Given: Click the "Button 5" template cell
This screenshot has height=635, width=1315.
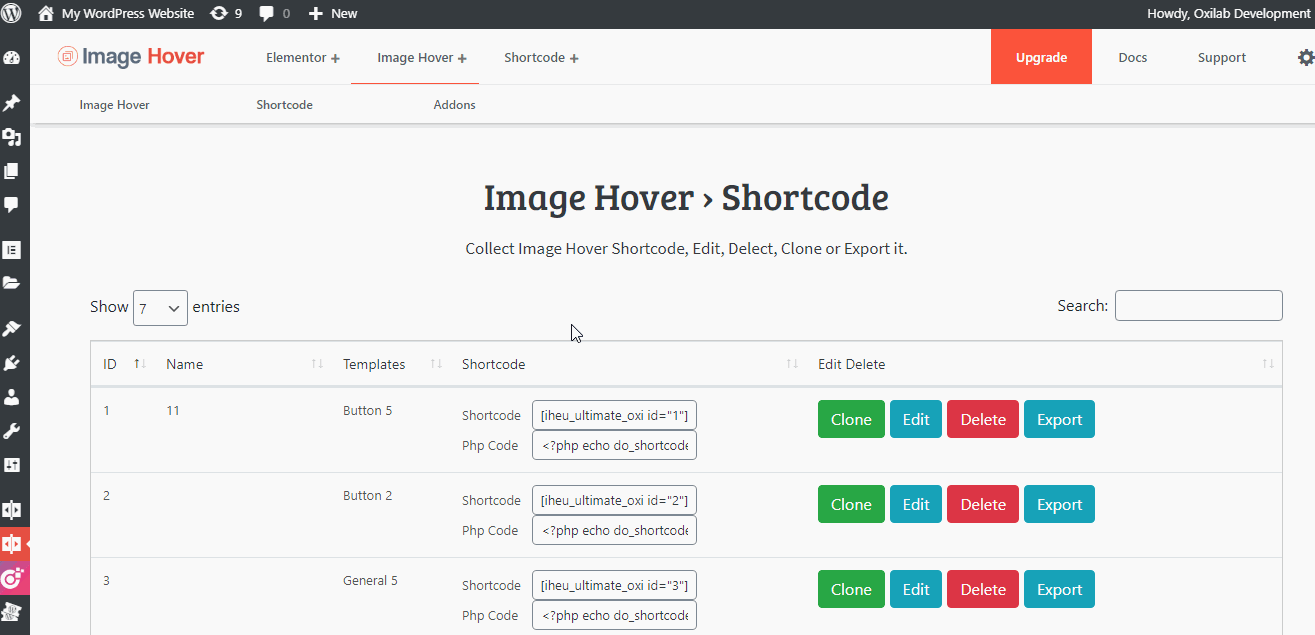Looking at the screenshot, I should 368,411.
